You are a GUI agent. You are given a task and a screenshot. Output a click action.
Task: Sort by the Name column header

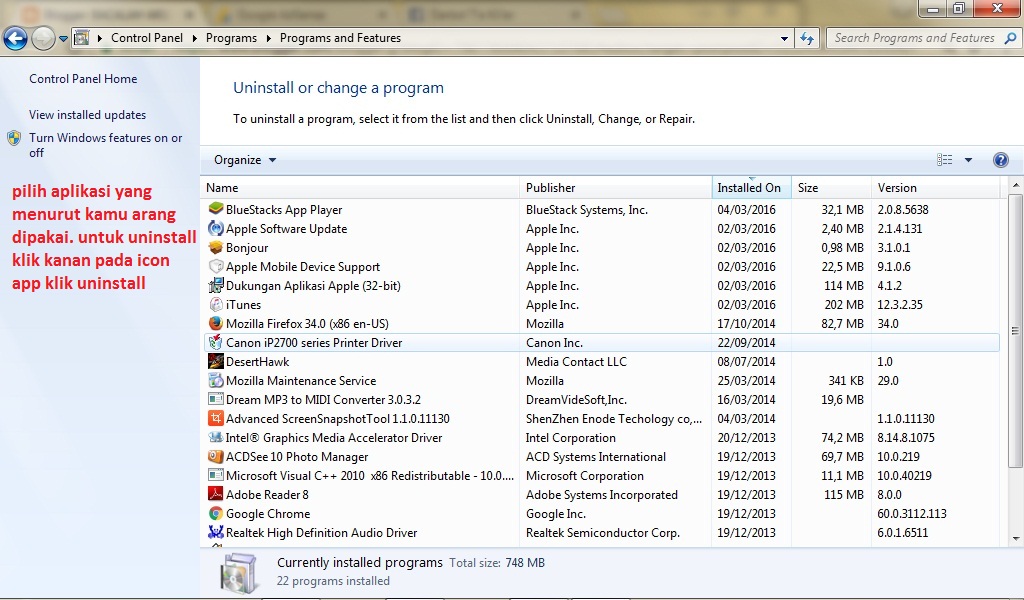(x=360, y=187)
